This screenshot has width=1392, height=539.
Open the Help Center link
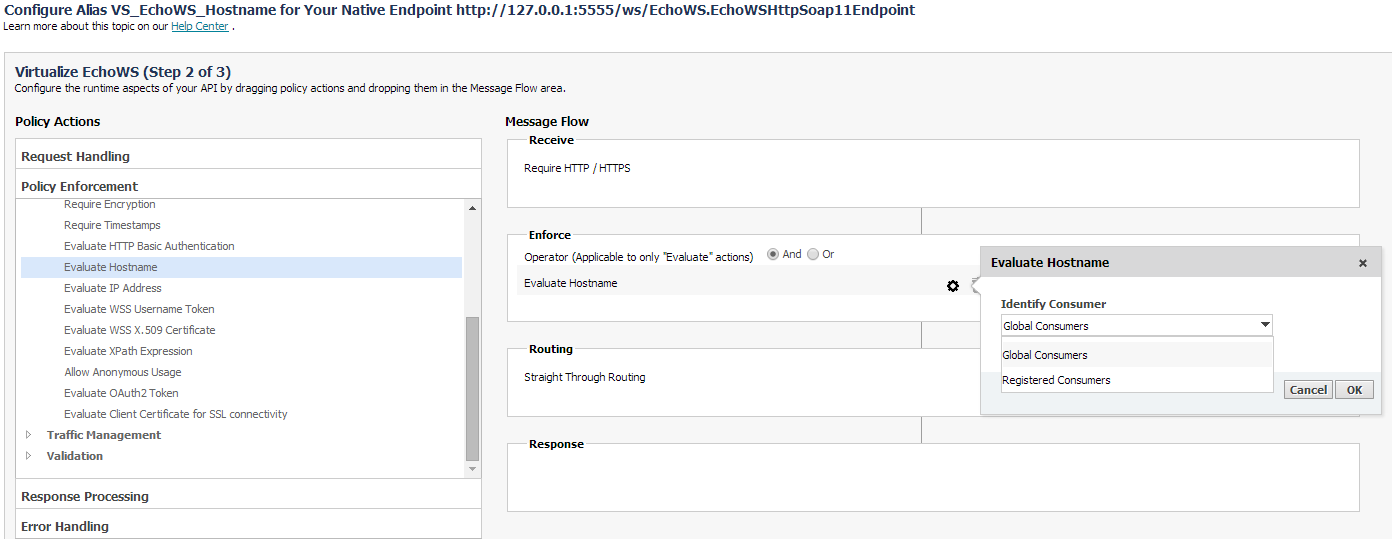click(200, 26)
